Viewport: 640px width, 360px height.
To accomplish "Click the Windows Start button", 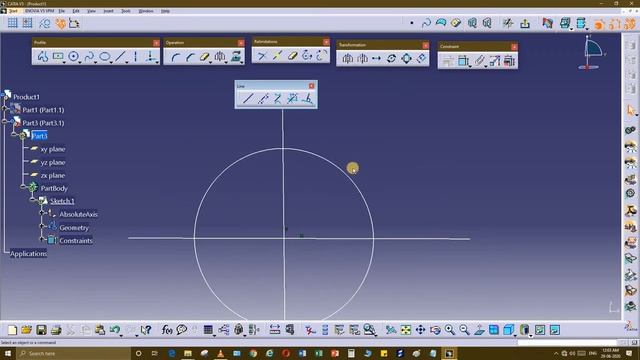I will pyautogui.click(x=8, y=353).
